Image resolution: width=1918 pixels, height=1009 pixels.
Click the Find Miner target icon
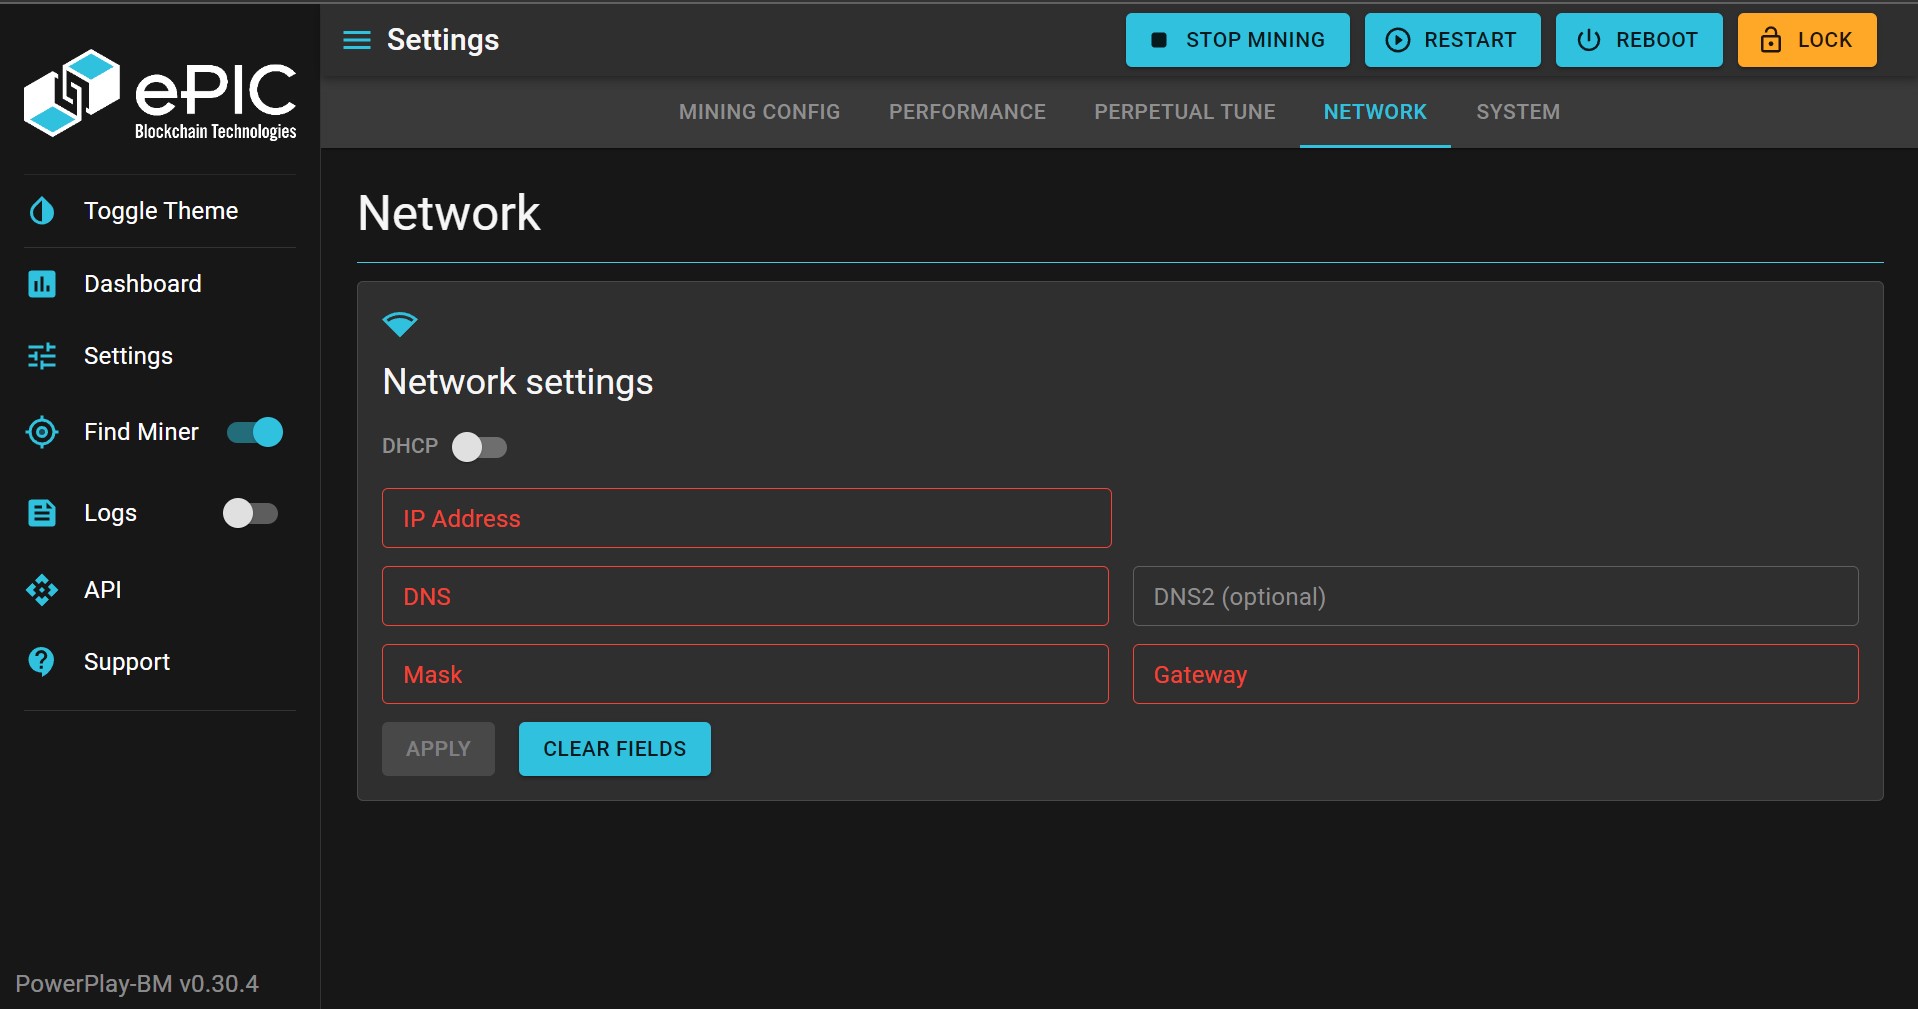42,432
